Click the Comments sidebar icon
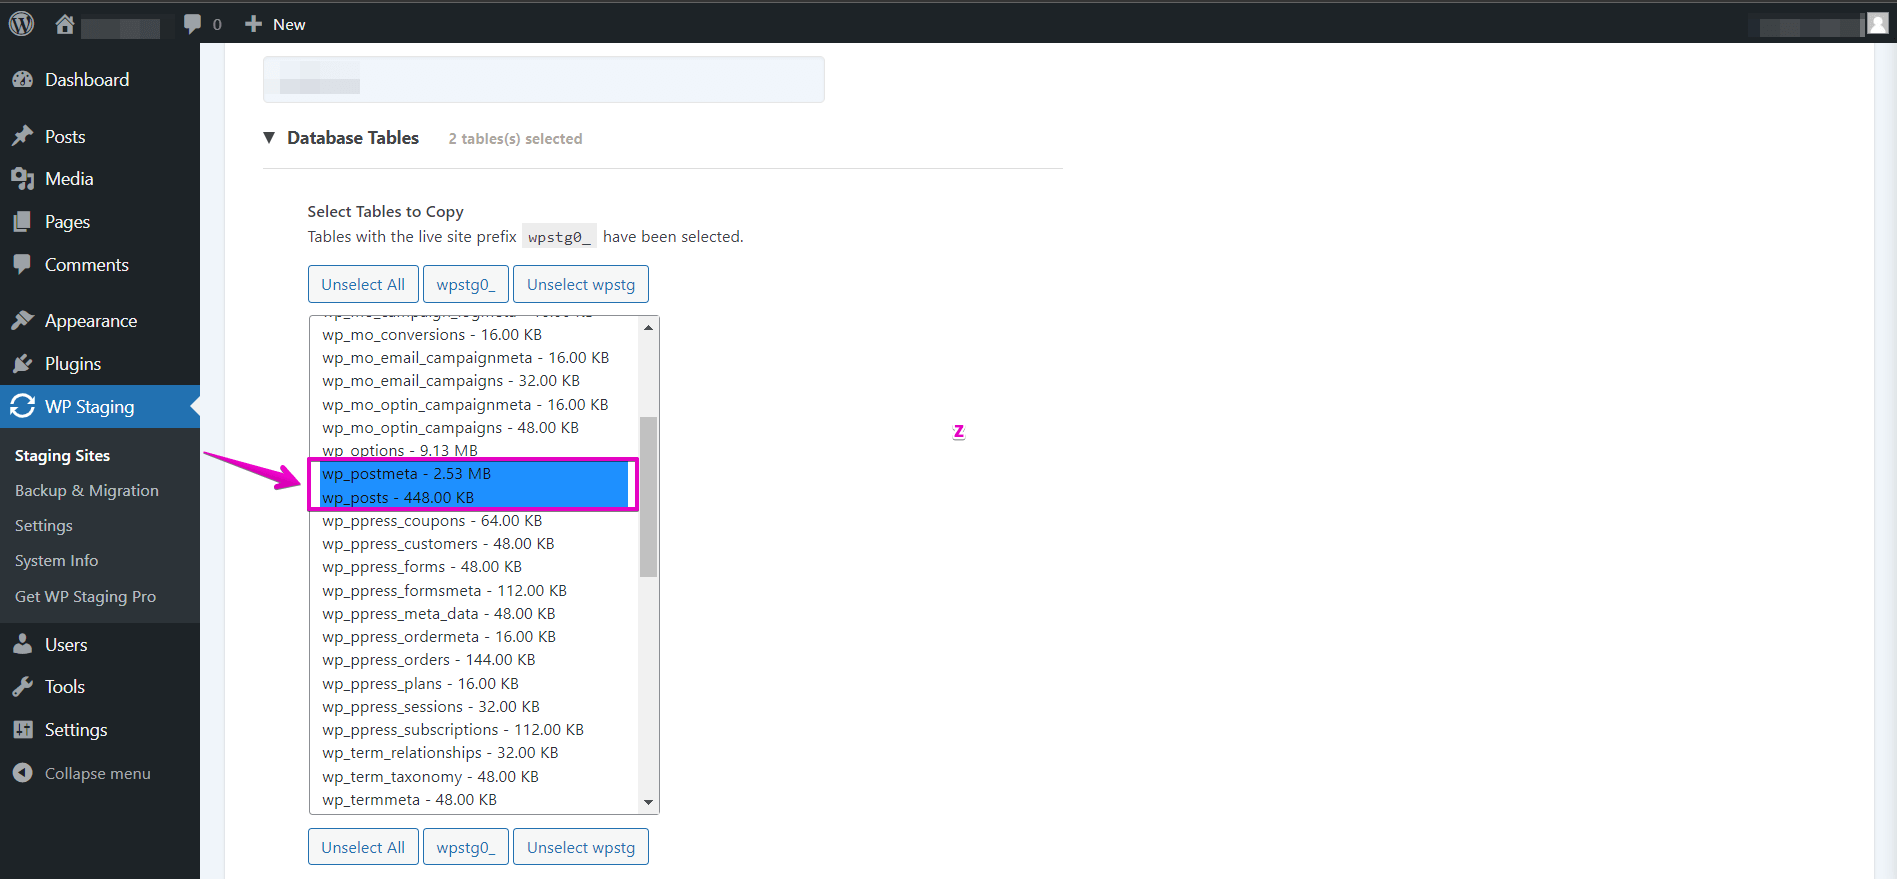The image size is (1897, 879). (23, 265)
